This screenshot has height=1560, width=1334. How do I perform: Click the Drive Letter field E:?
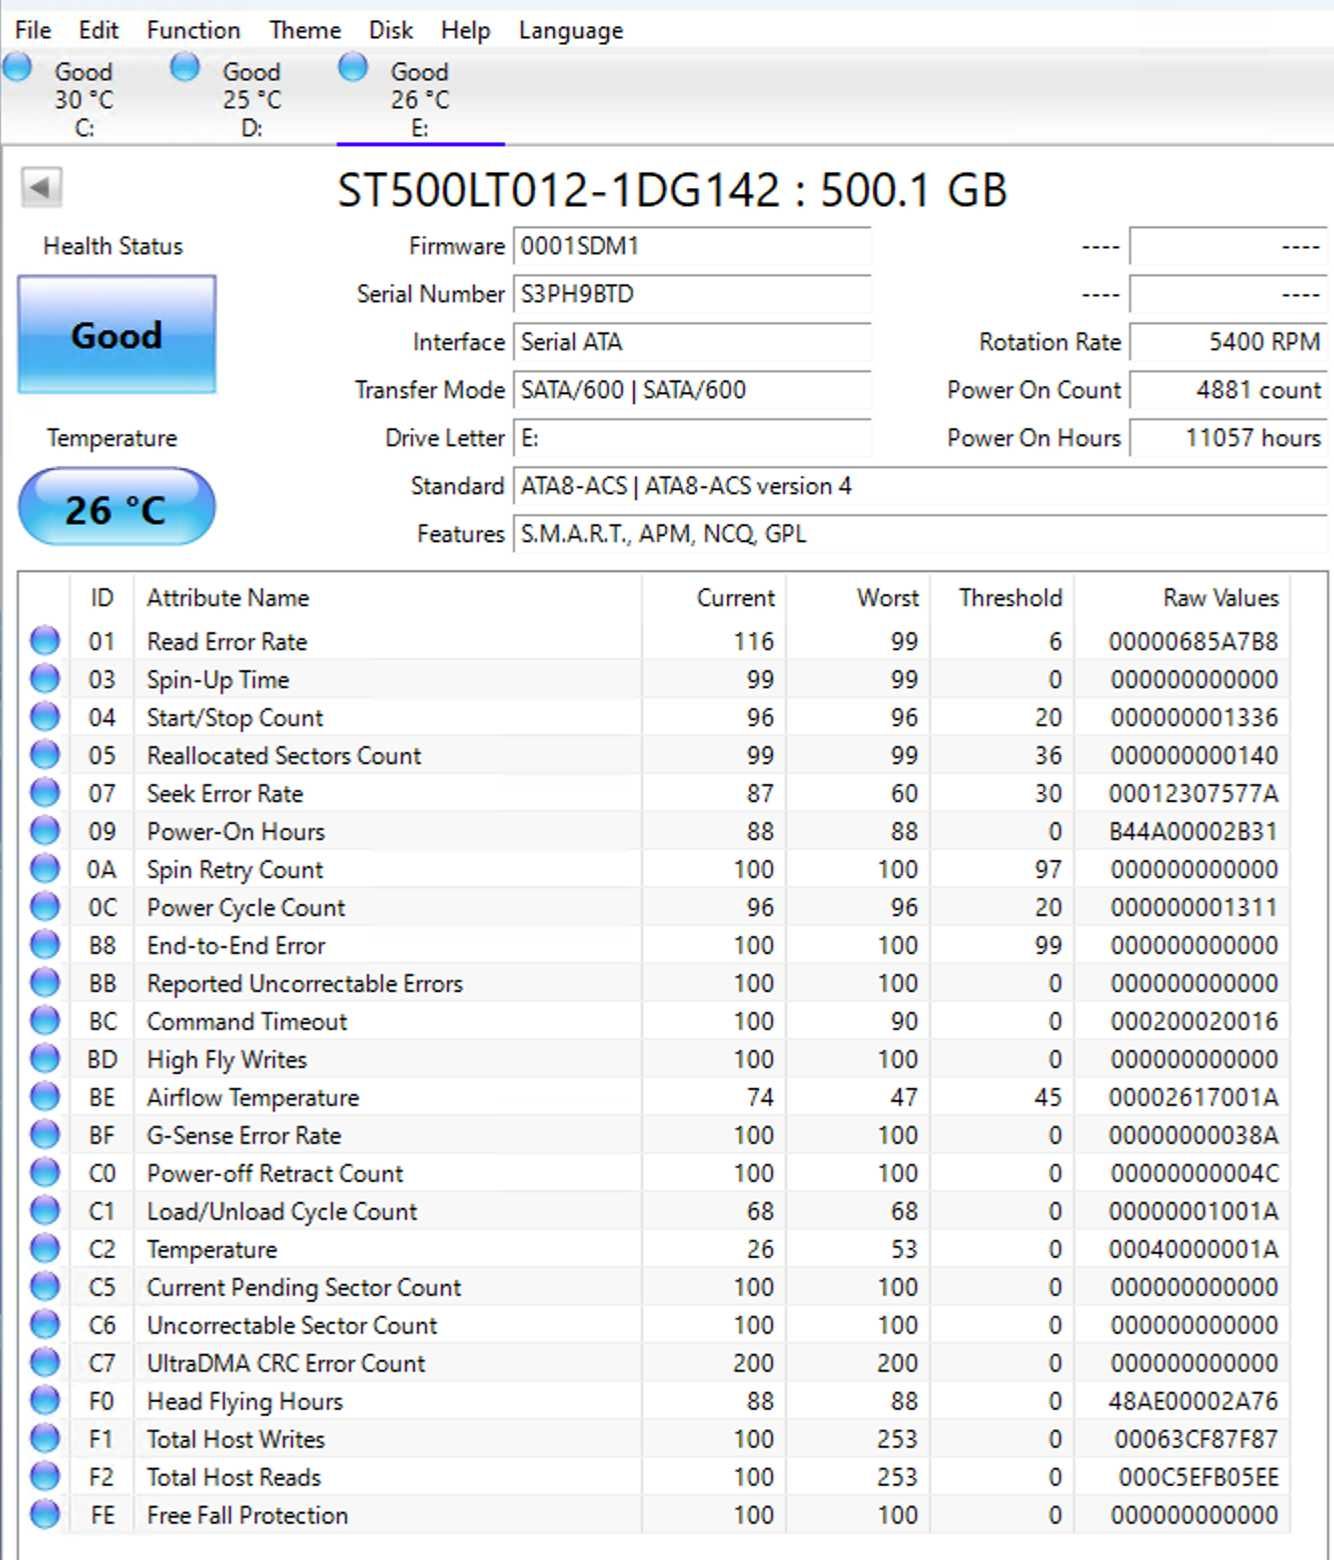(x=691, y=438)
